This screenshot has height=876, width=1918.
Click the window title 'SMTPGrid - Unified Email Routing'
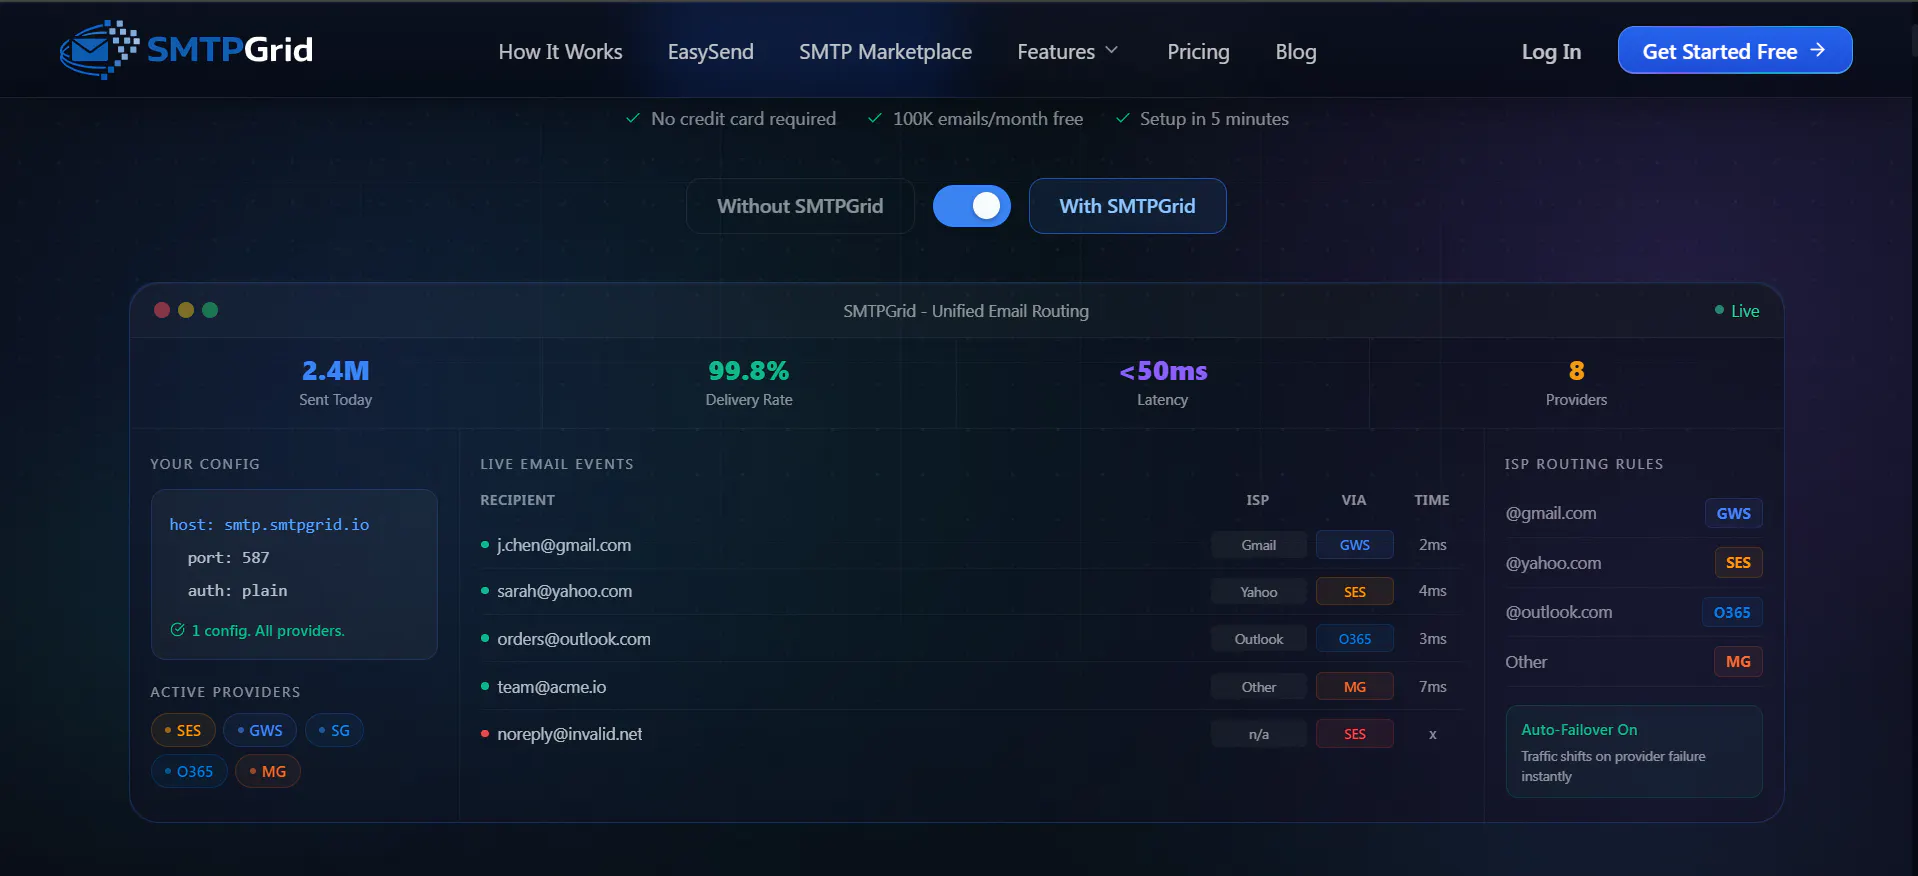pos(966,311)
